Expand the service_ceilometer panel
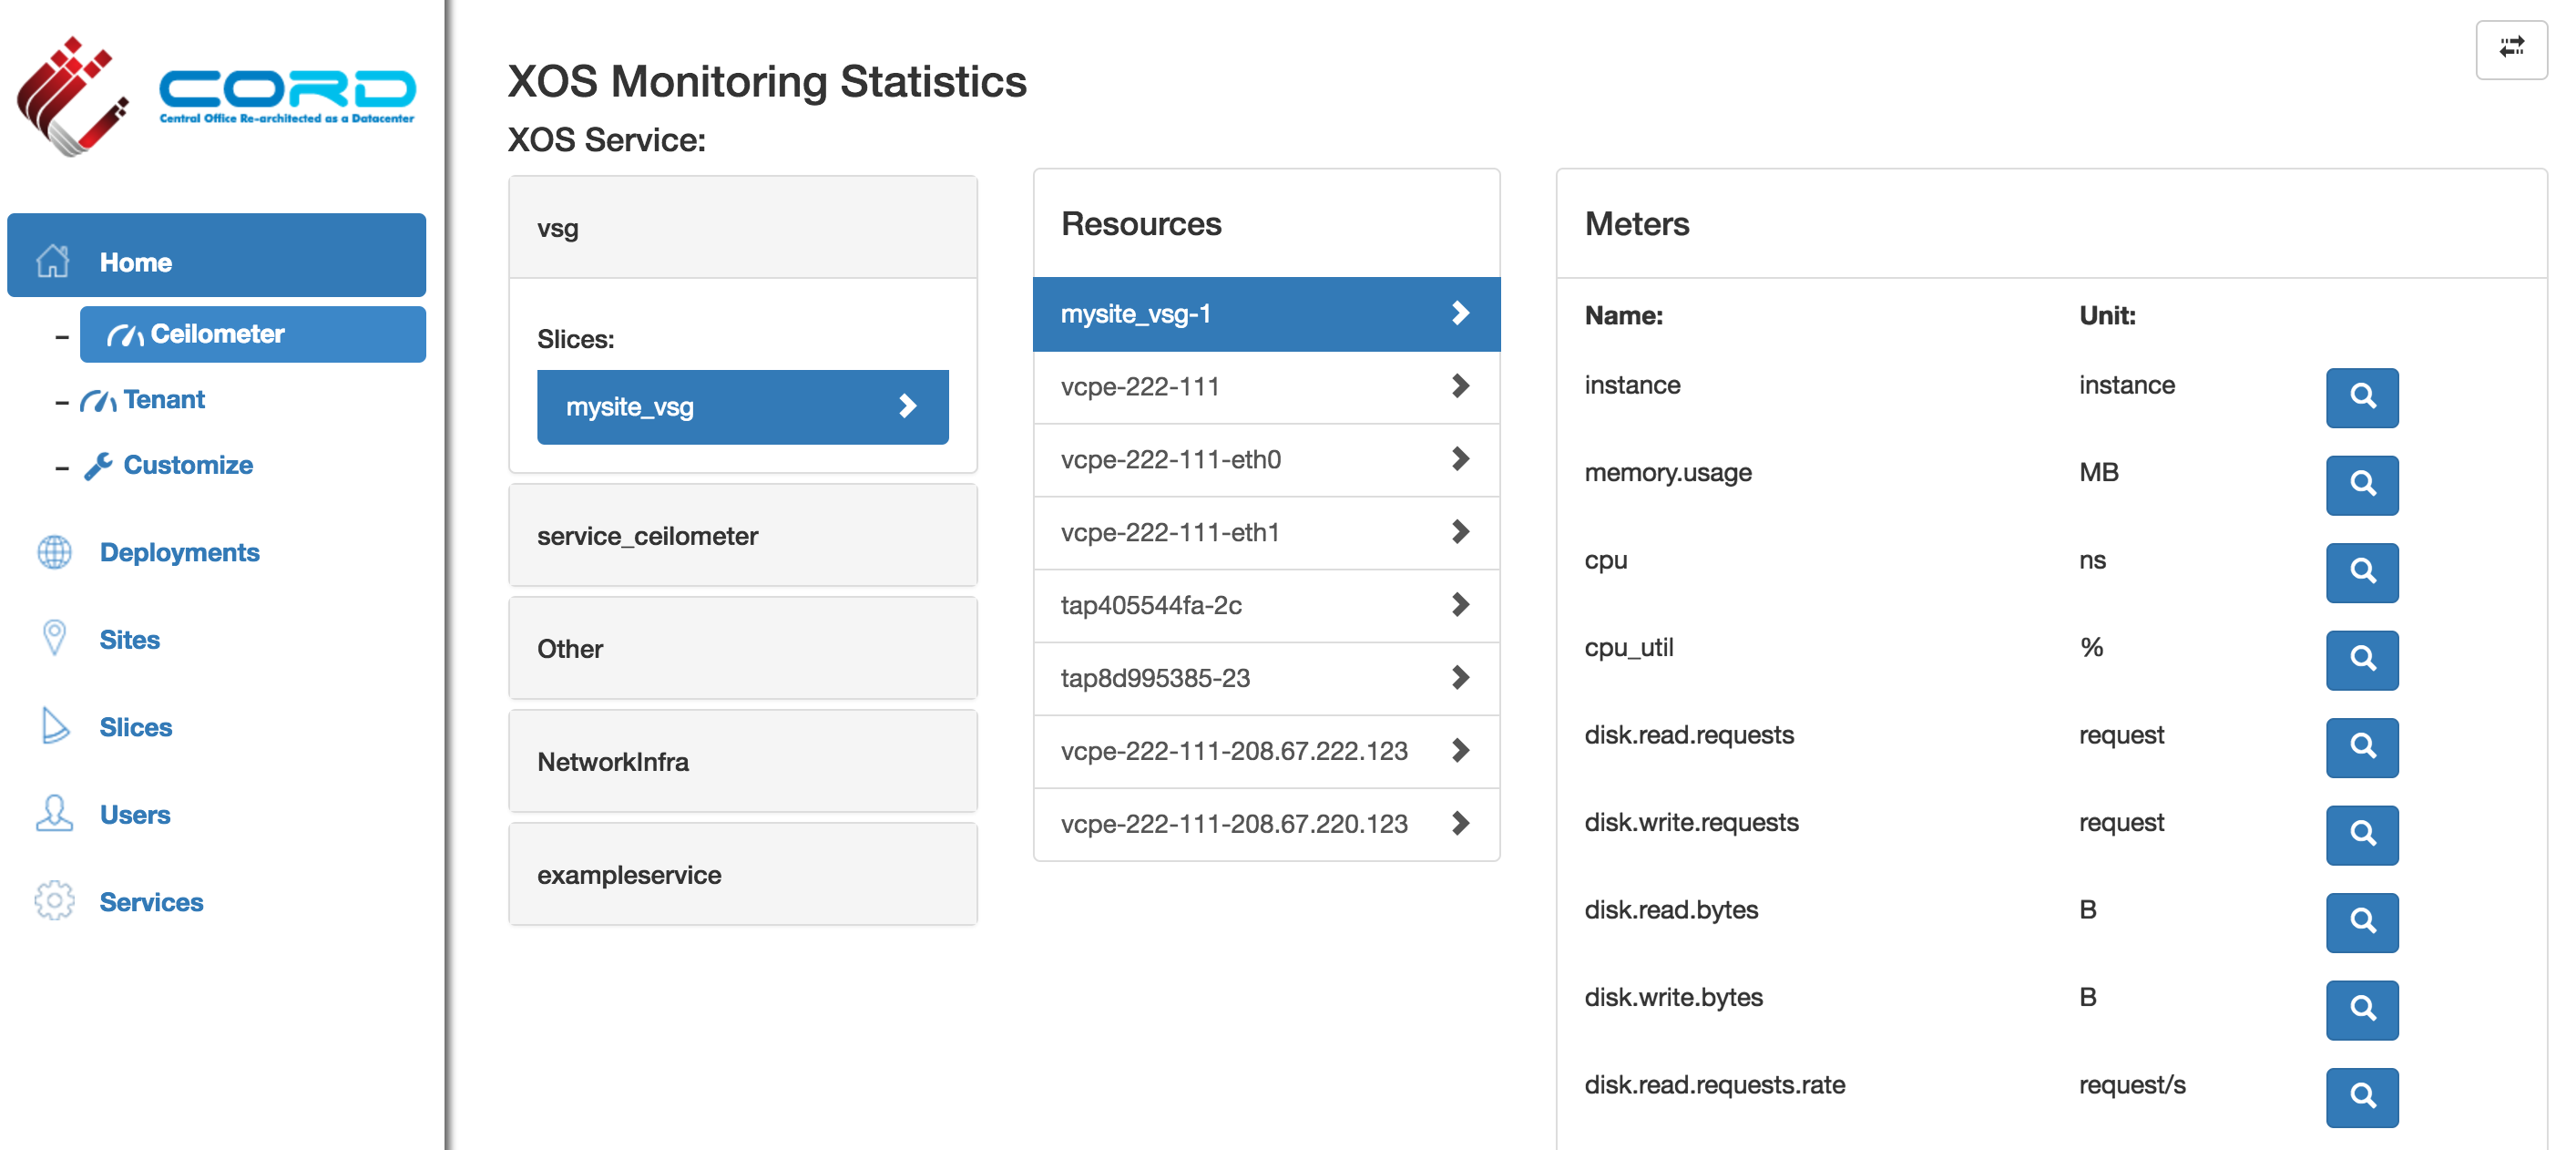This screenshot has width=2576, height=1150. click(x=742, y=535)
